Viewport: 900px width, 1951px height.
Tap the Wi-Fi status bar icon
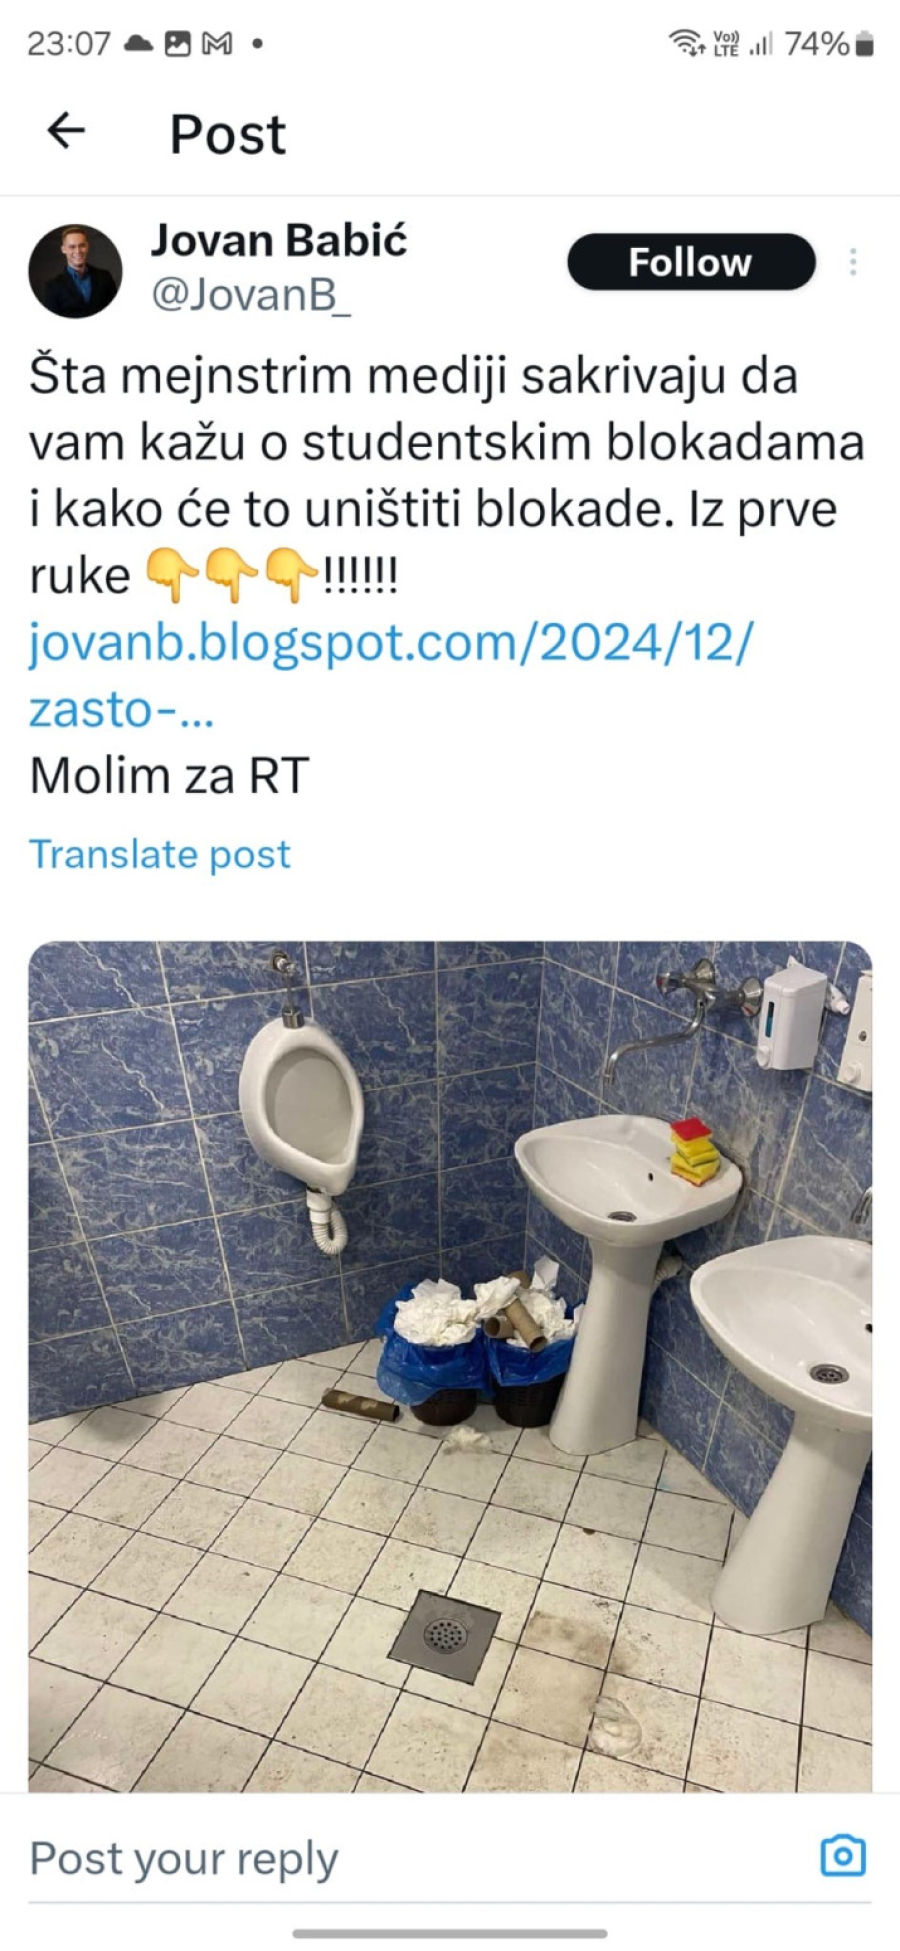686,43
